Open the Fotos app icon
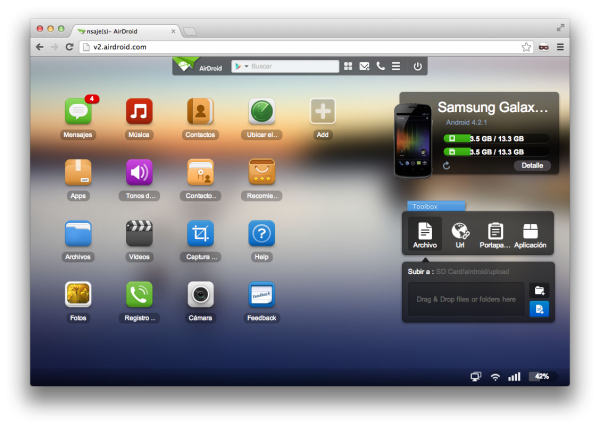Screen dimensions: 600x428 point(78,295)
